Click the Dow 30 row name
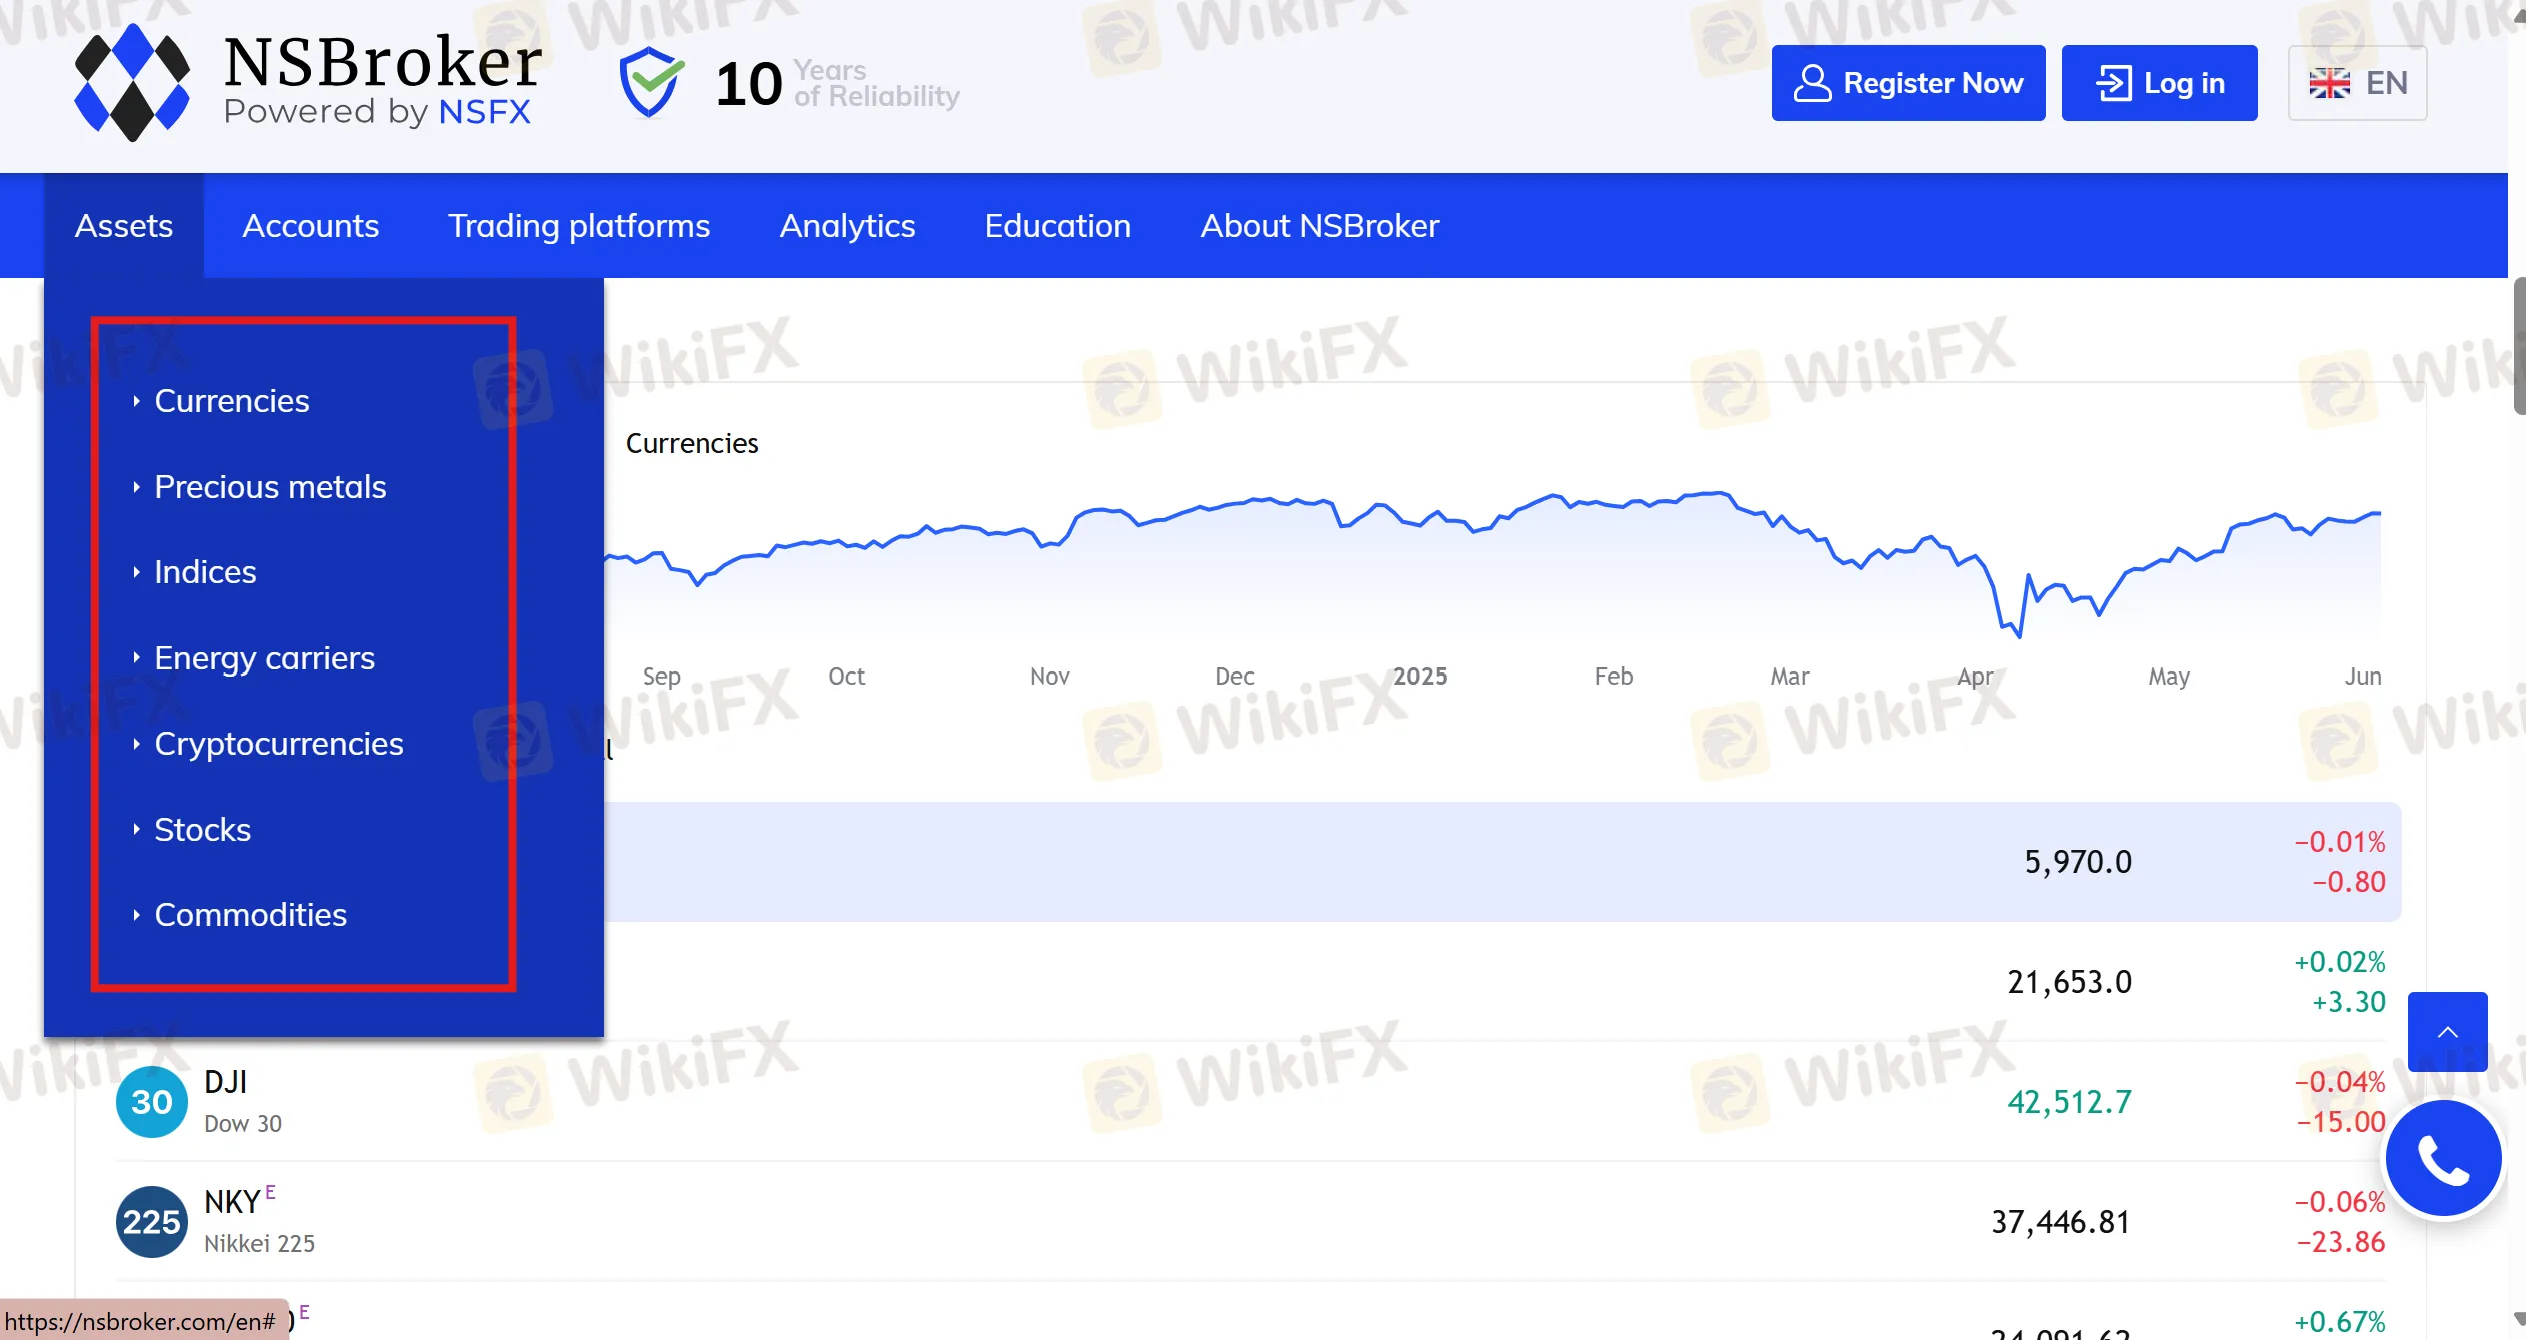The width and height of the screenshot is (2526, 1340). pyautogui.click(x=243, y=1124)
